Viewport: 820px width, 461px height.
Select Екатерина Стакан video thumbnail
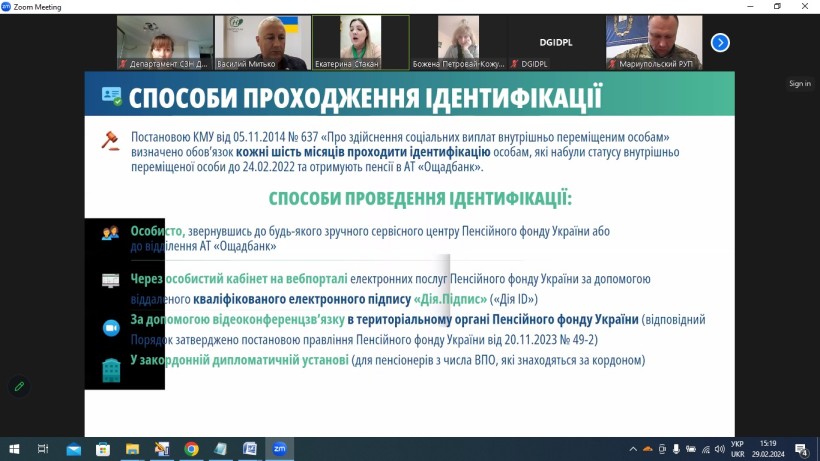coord(361,42)
